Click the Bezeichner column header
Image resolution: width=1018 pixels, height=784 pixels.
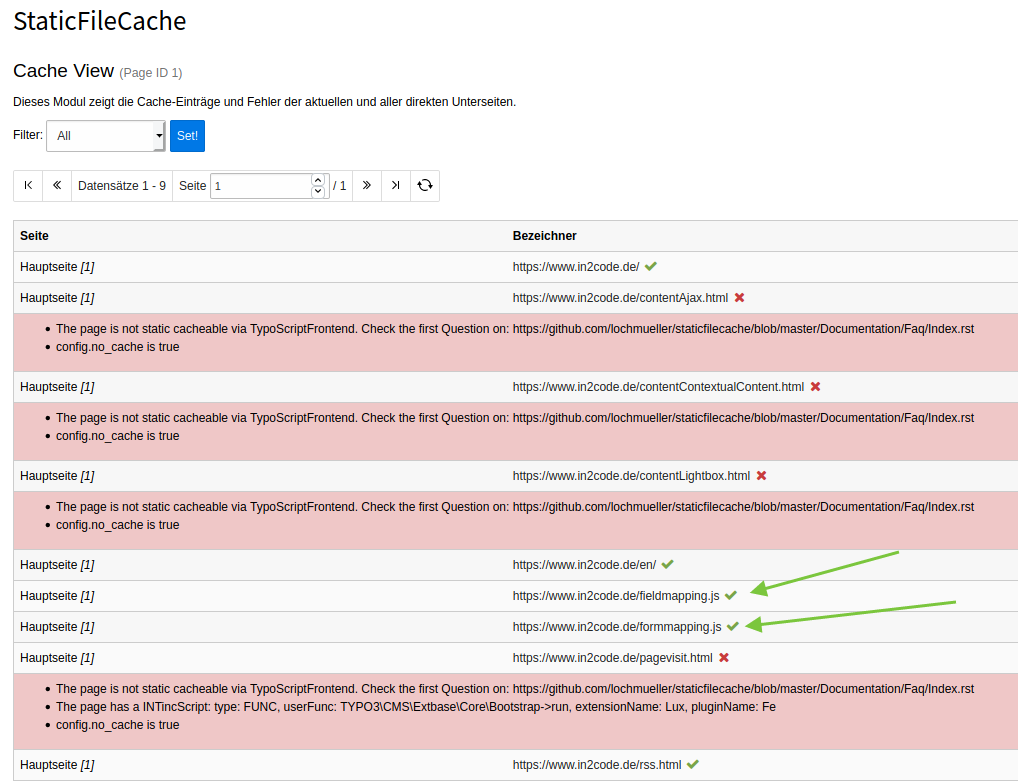point(545,236)
